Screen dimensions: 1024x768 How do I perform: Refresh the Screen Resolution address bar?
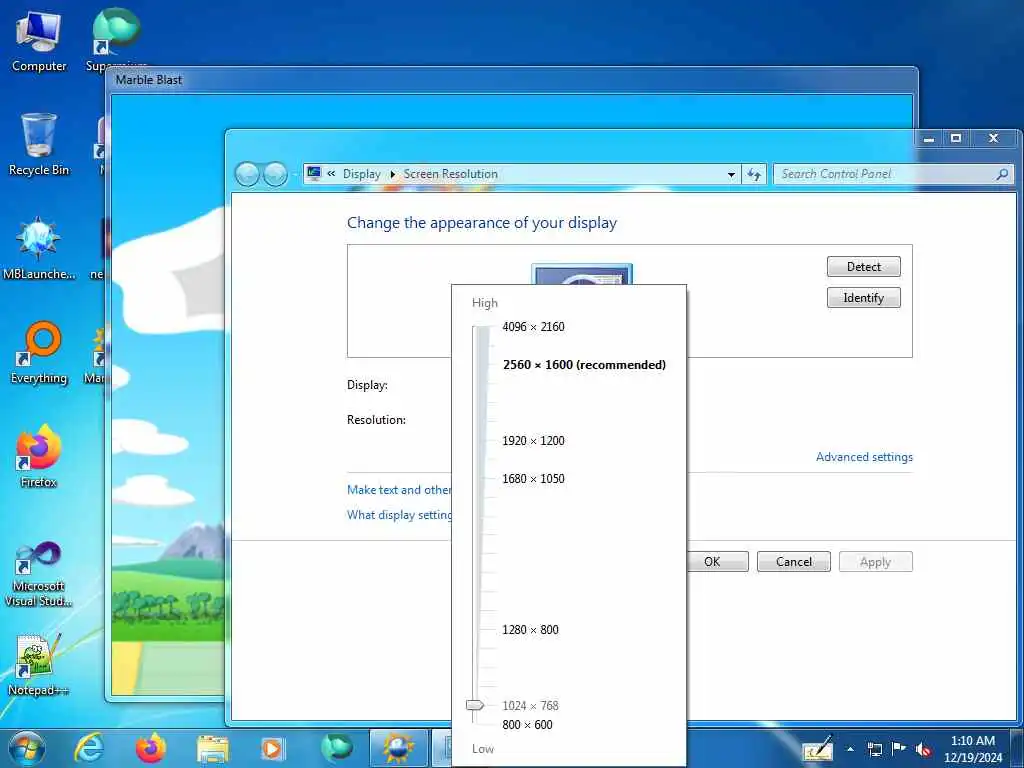[x=754, y=174]
